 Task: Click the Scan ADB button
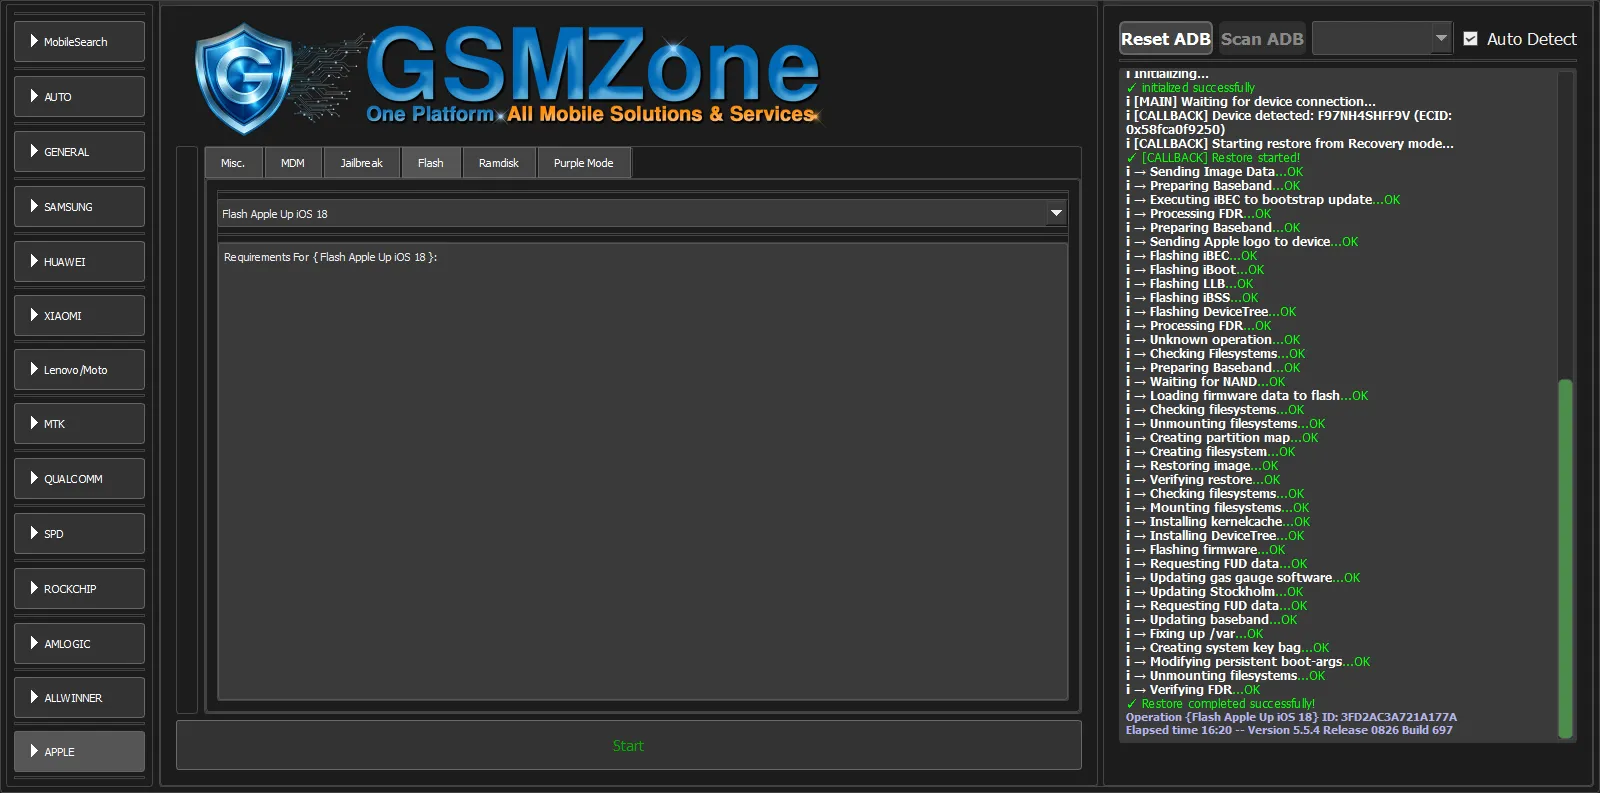tap(1262, 39)
